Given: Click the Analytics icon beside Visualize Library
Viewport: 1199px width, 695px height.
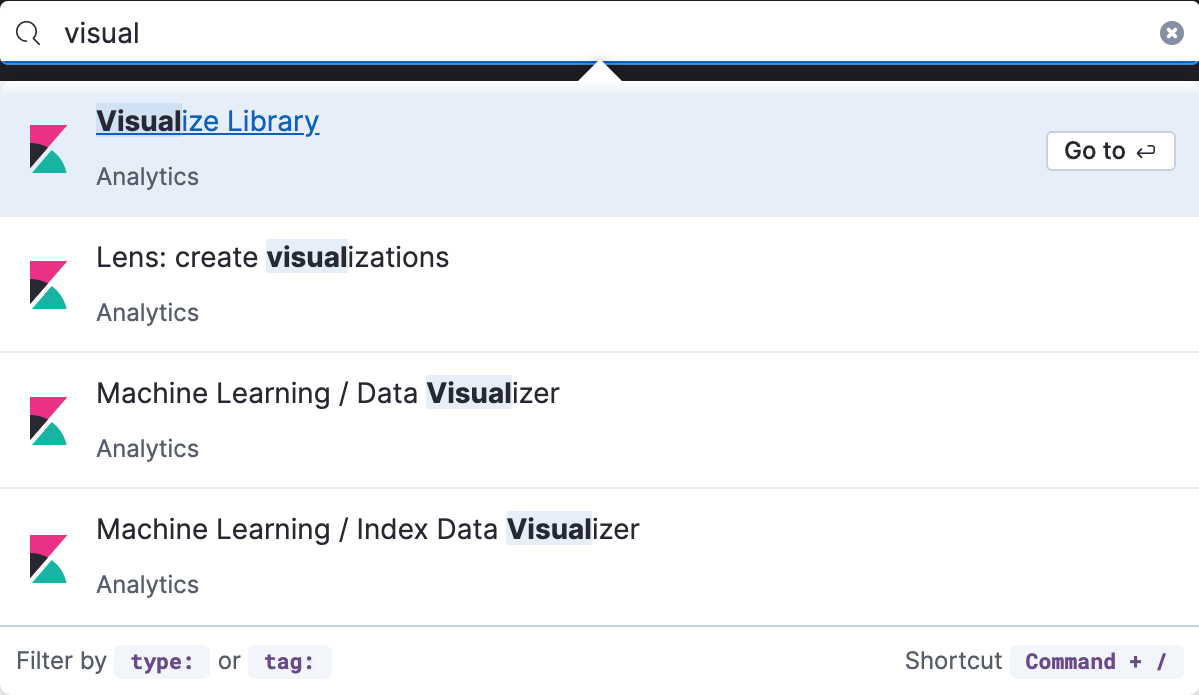Looking at the screenshot, I should click(48, 148).
